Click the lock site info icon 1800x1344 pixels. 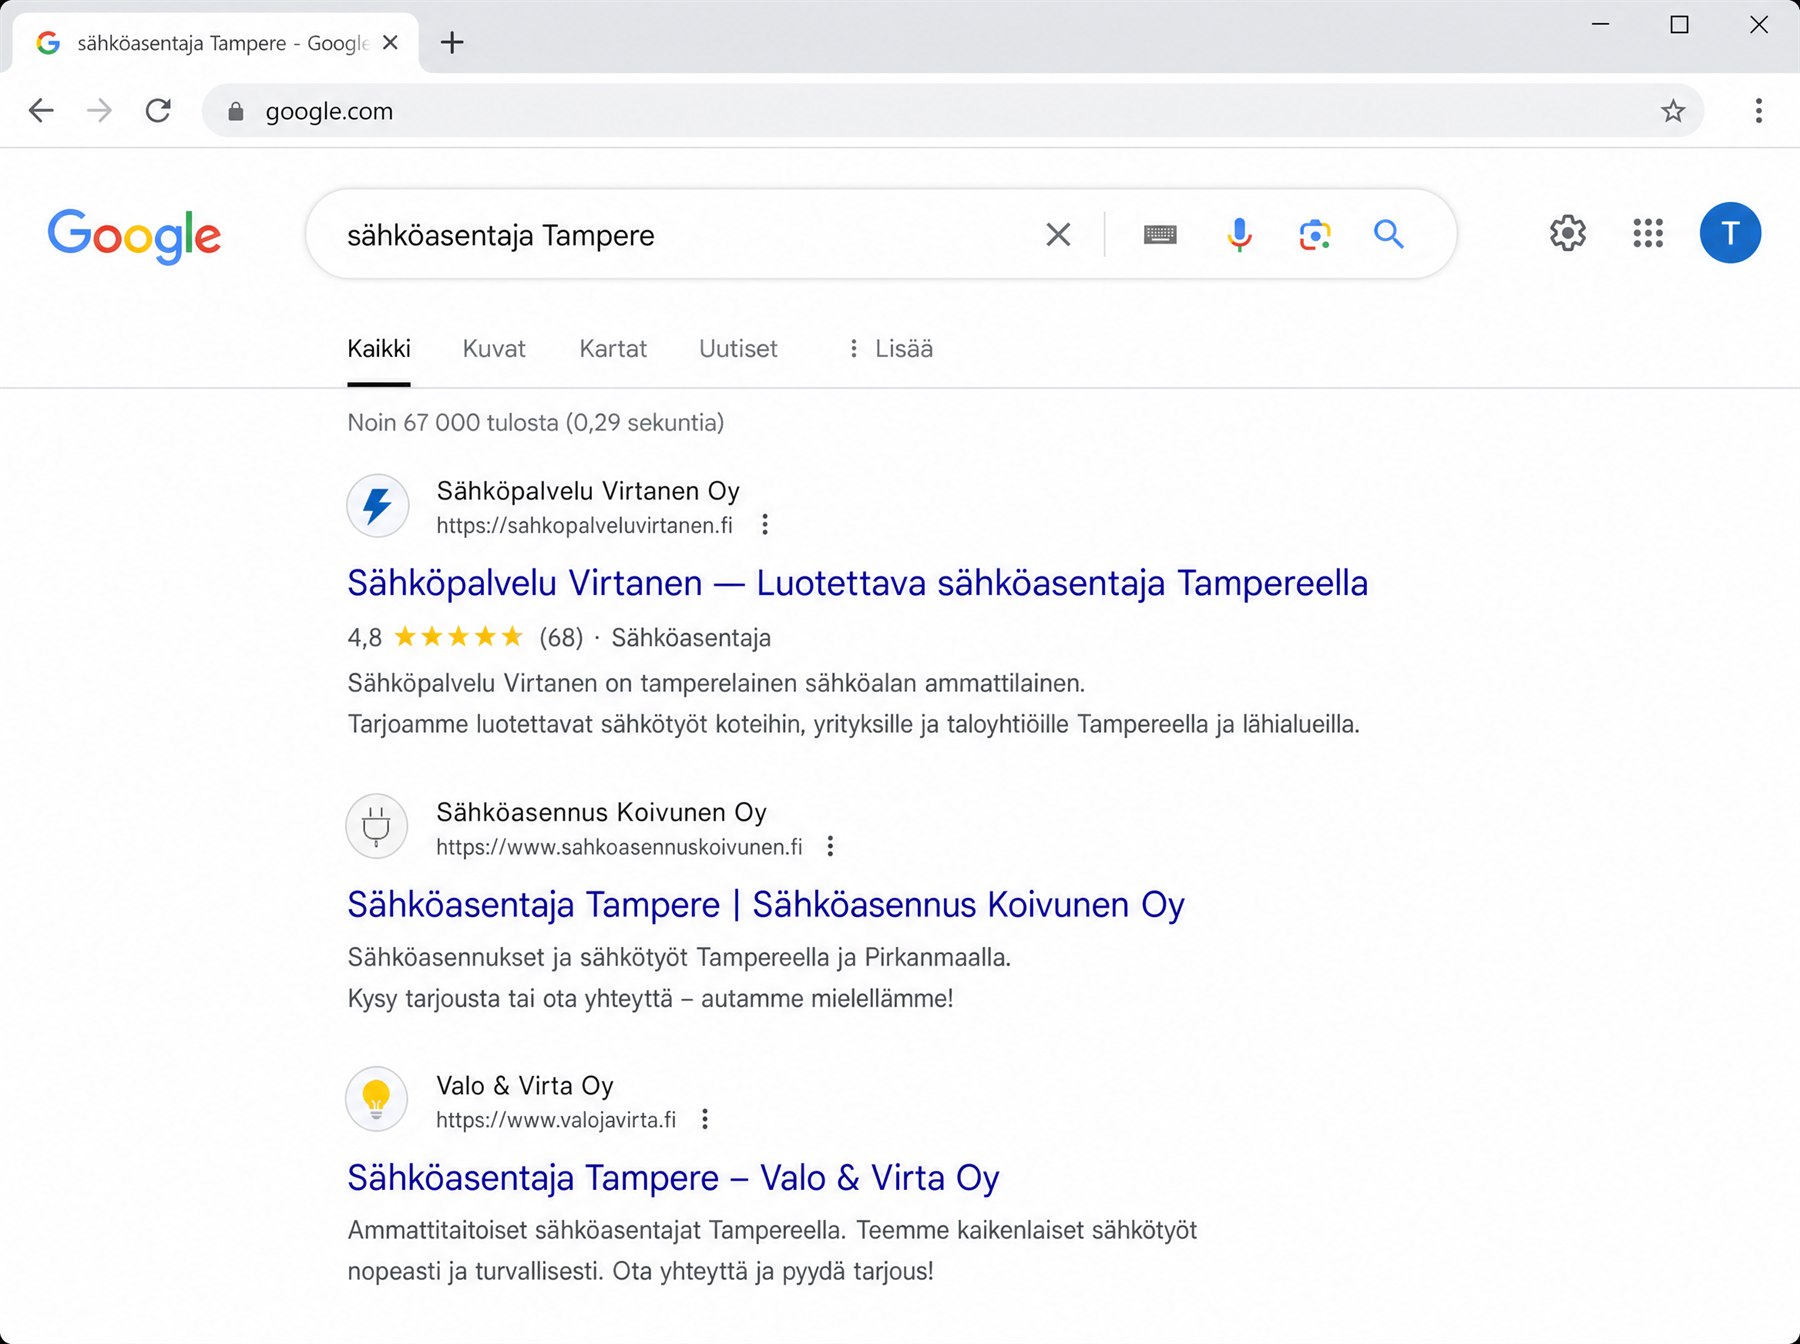(x=236, y=111)
